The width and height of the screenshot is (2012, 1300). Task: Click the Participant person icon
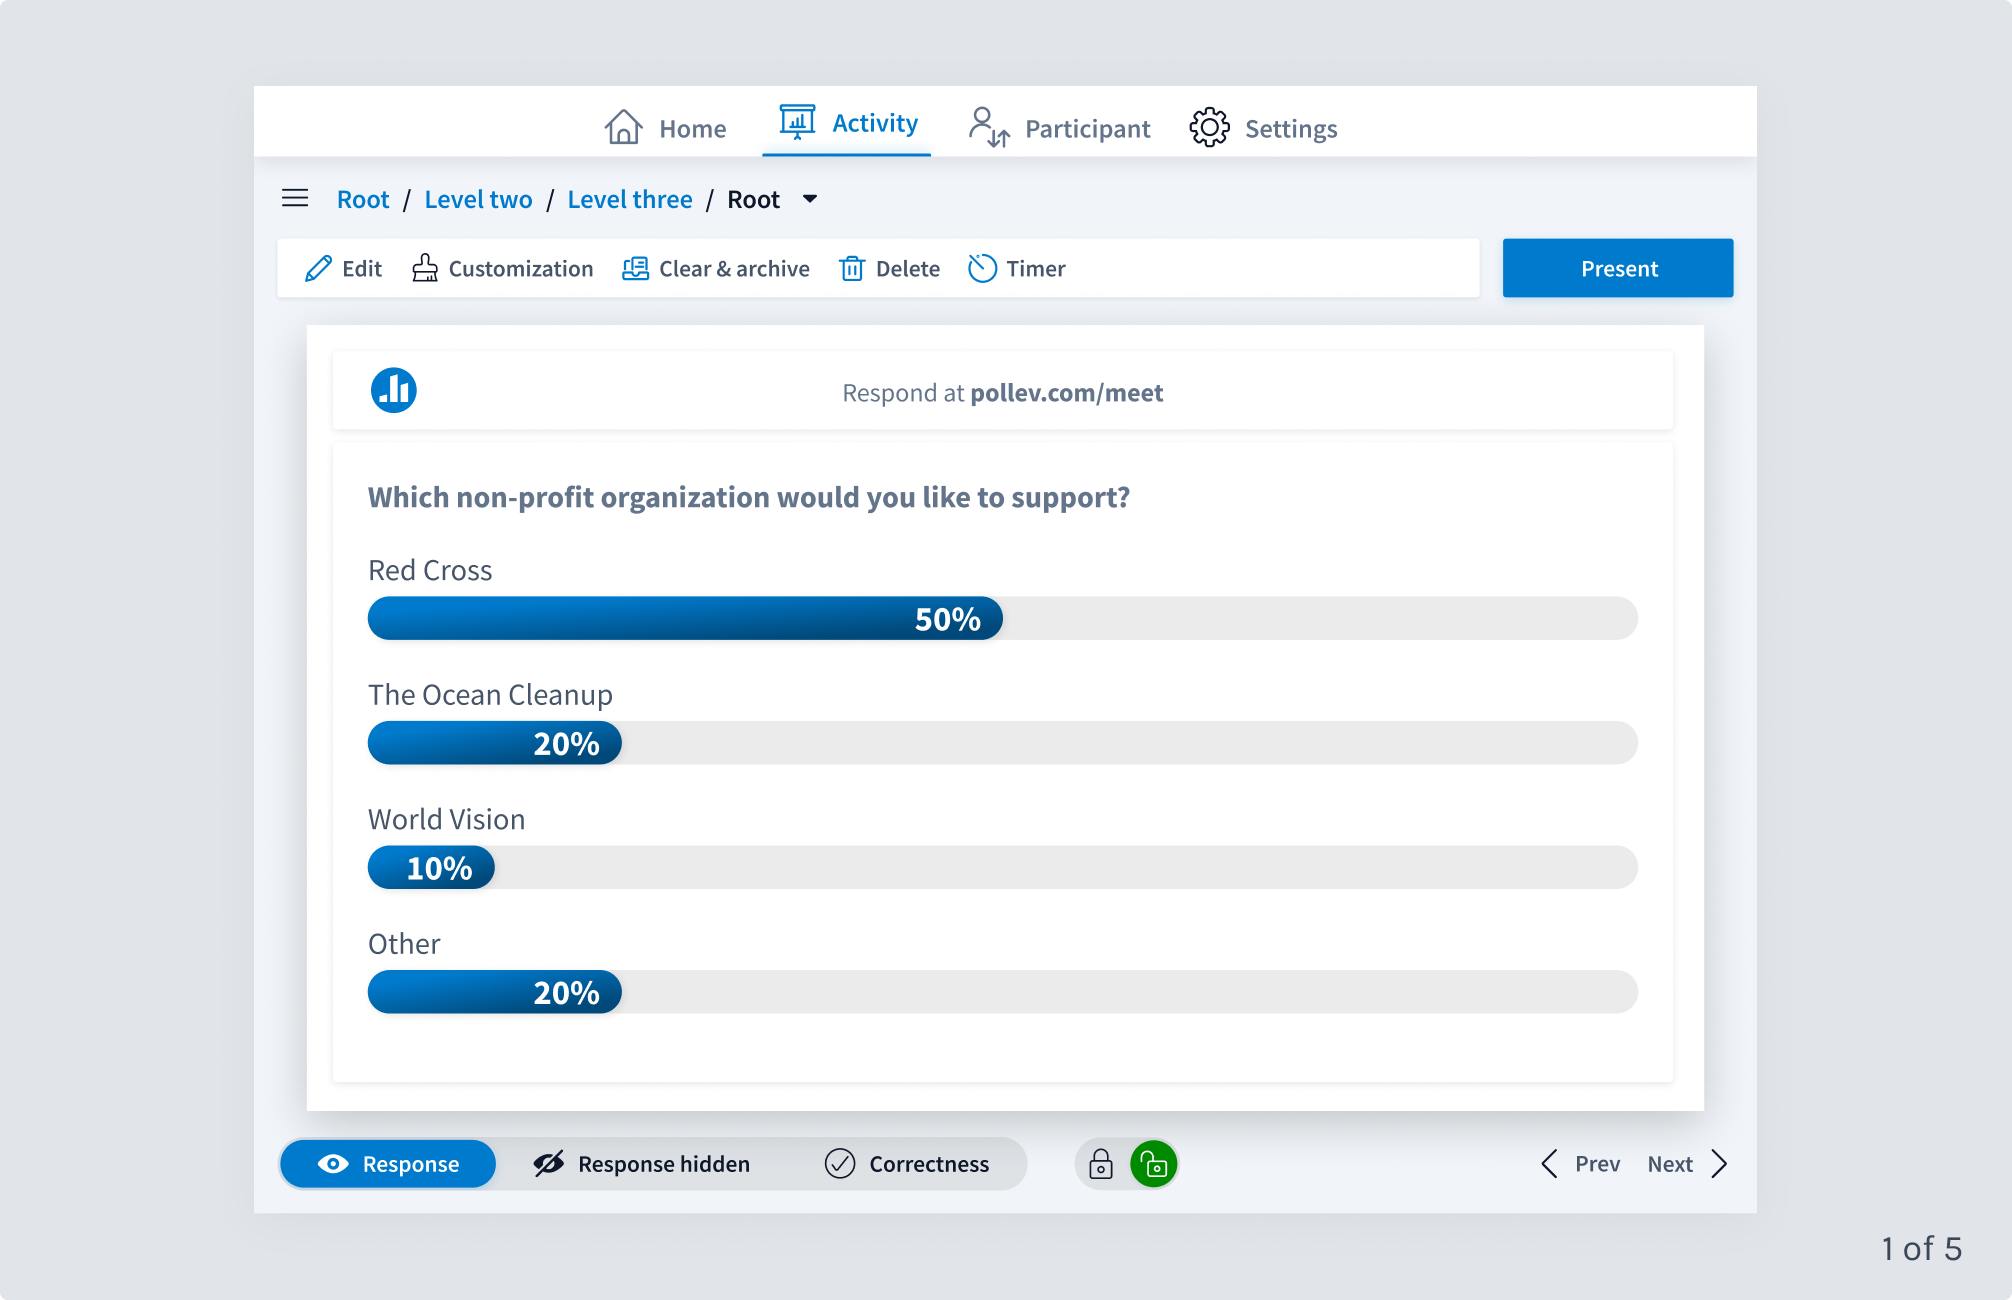click(x=988, y=127)
